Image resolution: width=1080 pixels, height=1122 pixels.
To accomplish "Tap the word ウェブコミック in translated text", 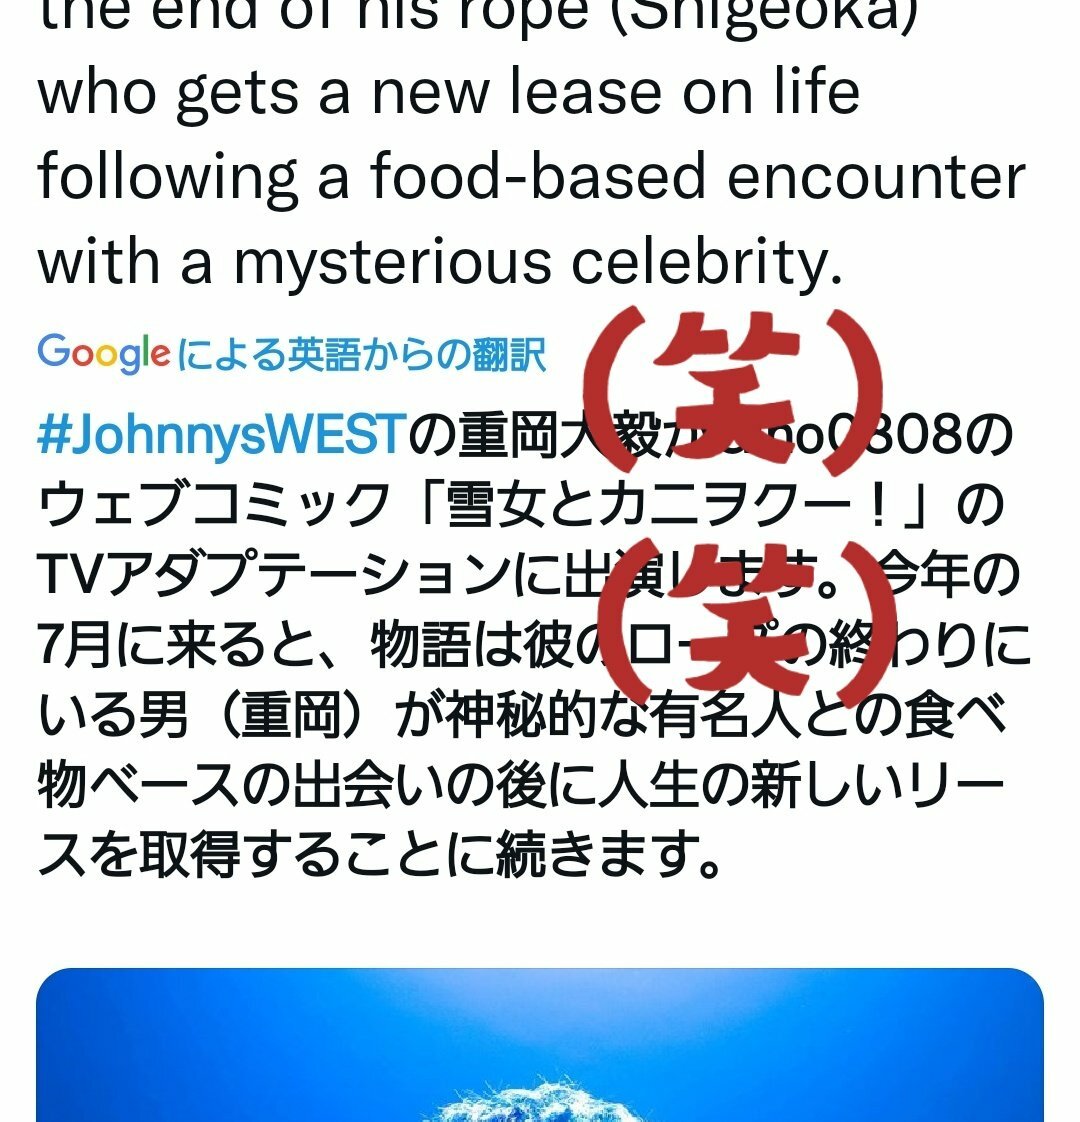I will tap(213, 504).
